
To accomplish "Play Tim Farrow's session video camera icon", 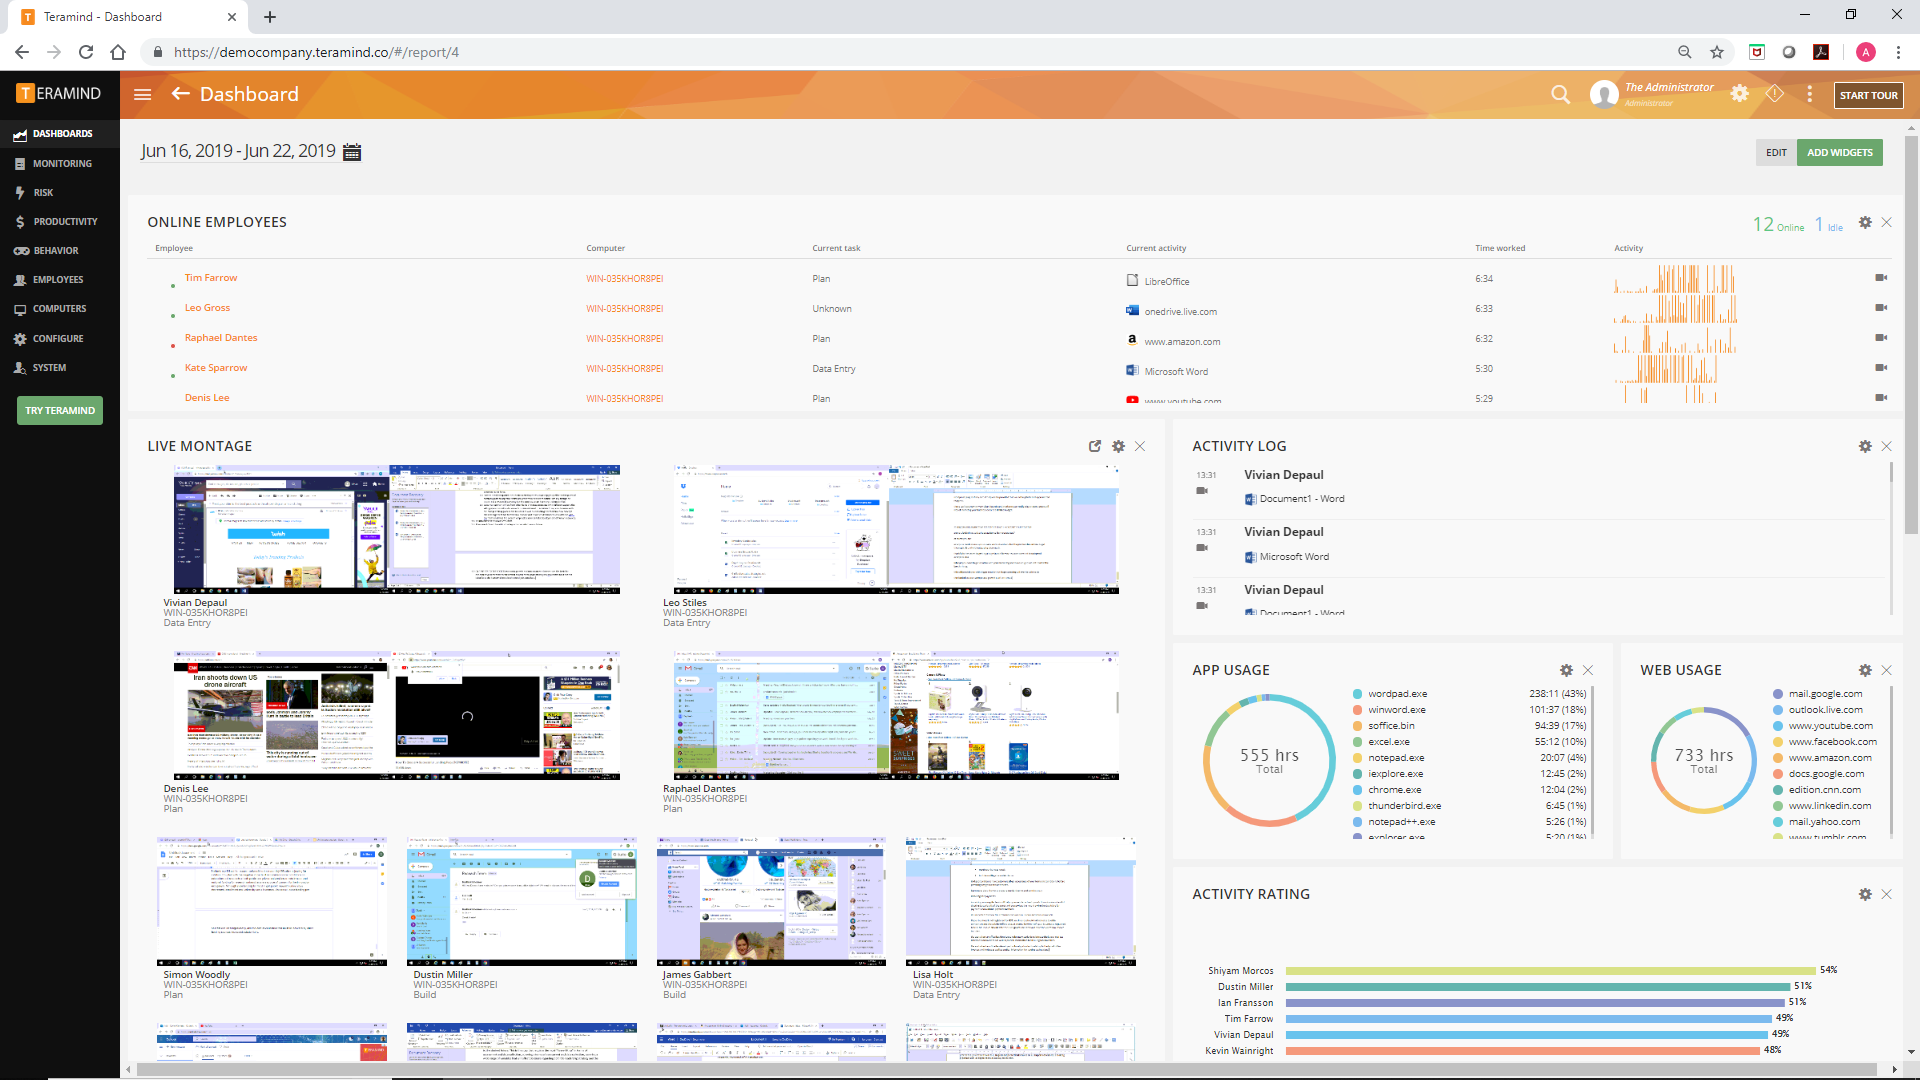I will tap(1881, 278).
